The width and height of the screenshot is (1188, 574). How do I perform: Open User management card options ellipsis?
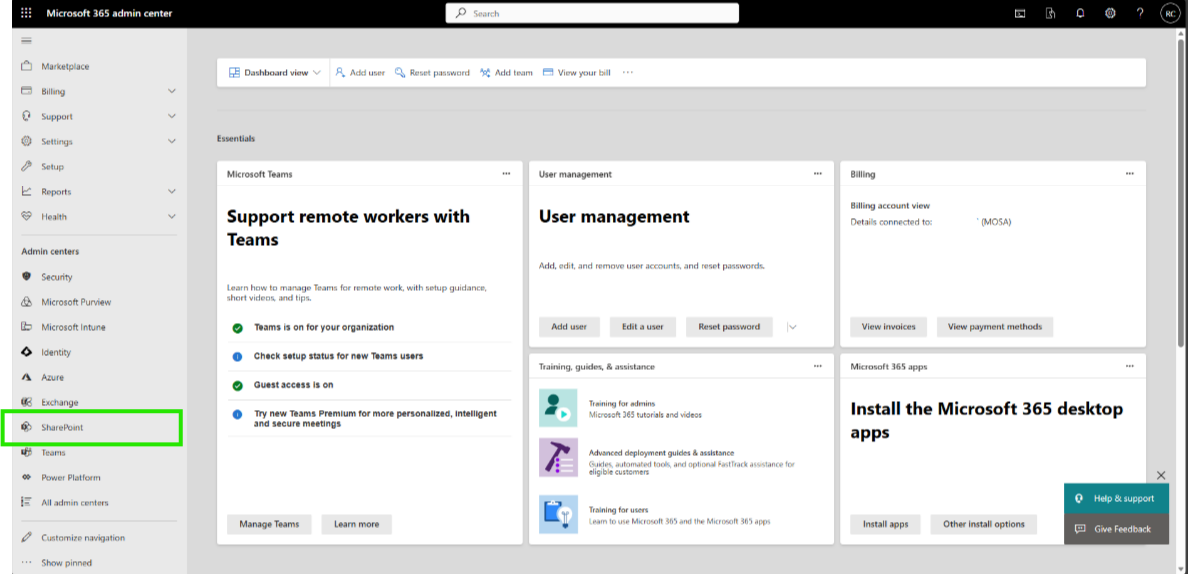click(x=818, y=173)
